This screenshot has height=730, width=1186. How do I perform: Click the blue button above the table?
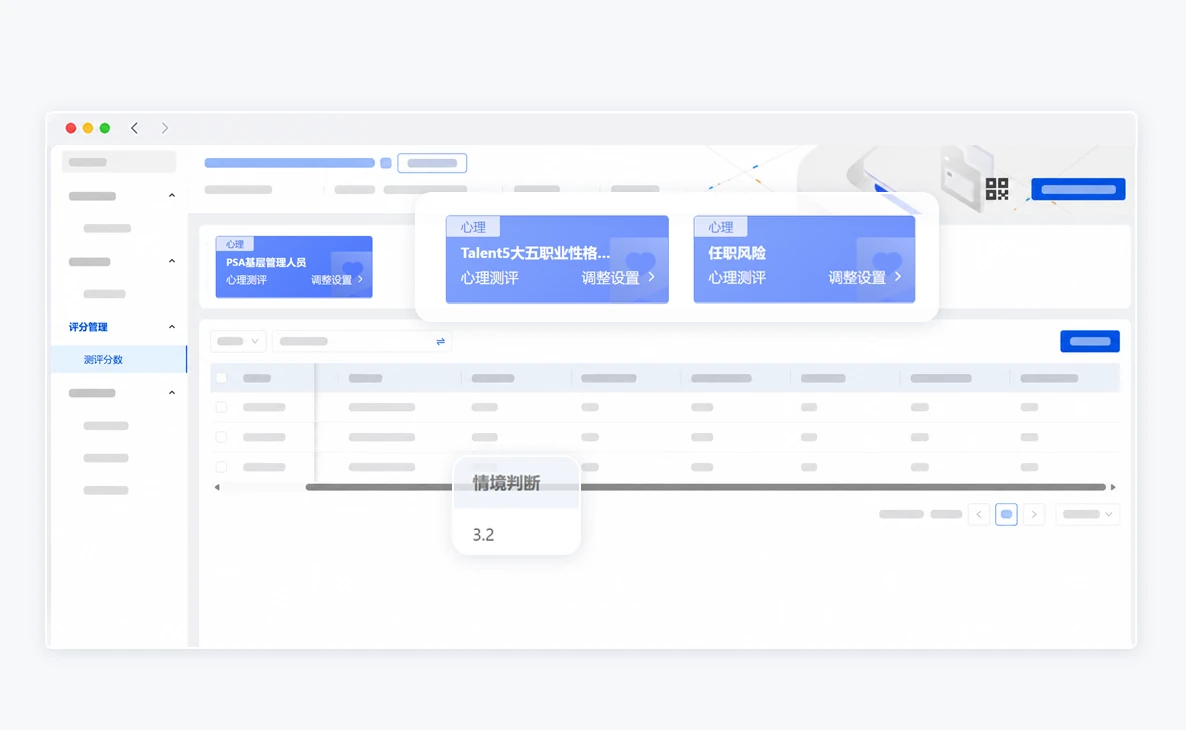(1090, 341)
